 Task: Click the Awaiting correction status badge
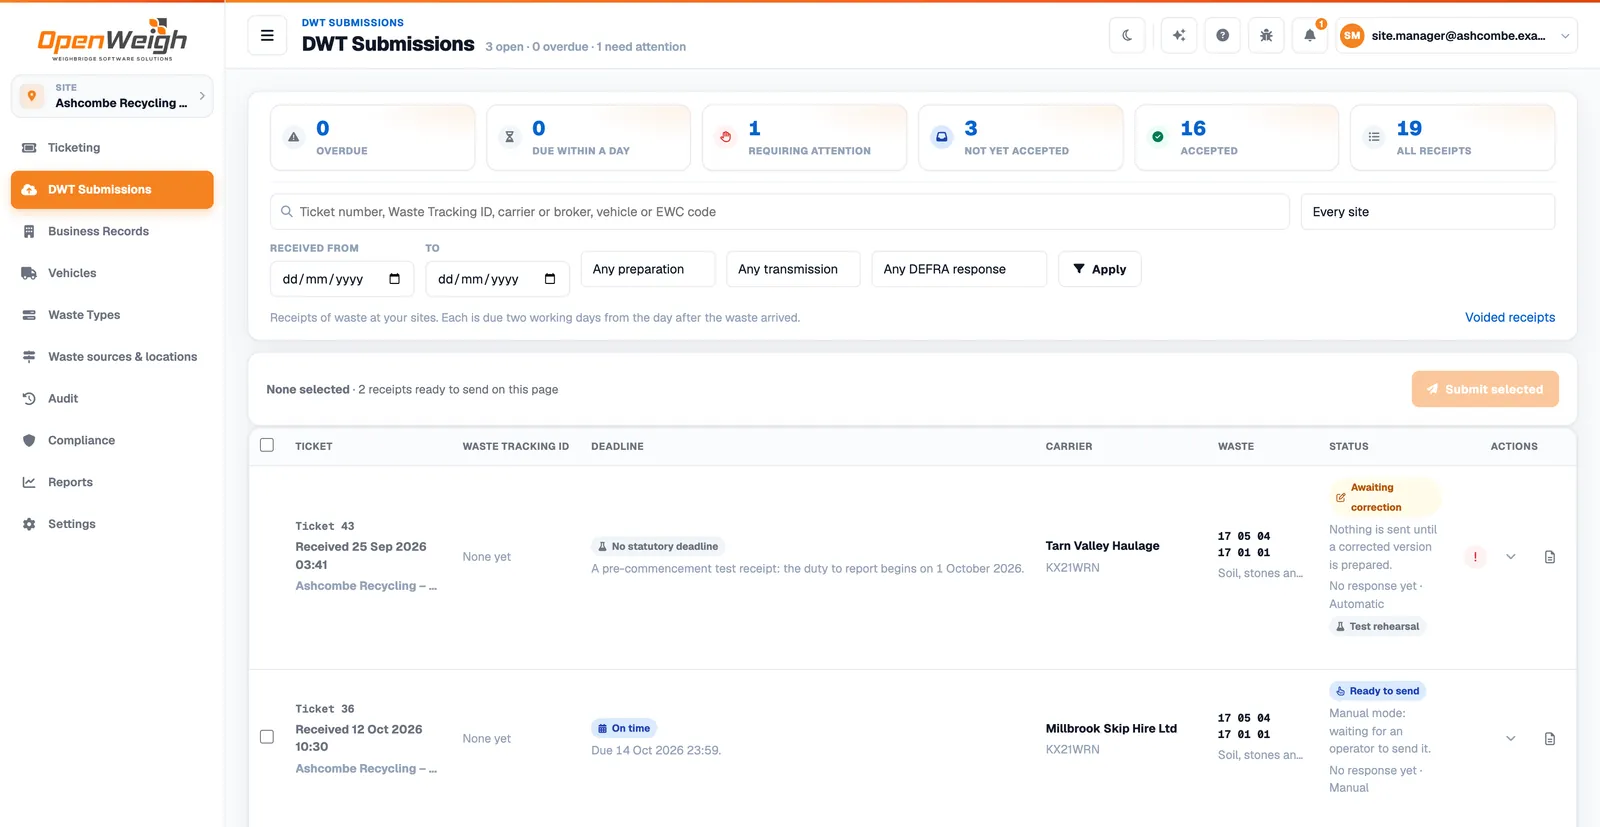[x=1385, y=497]
